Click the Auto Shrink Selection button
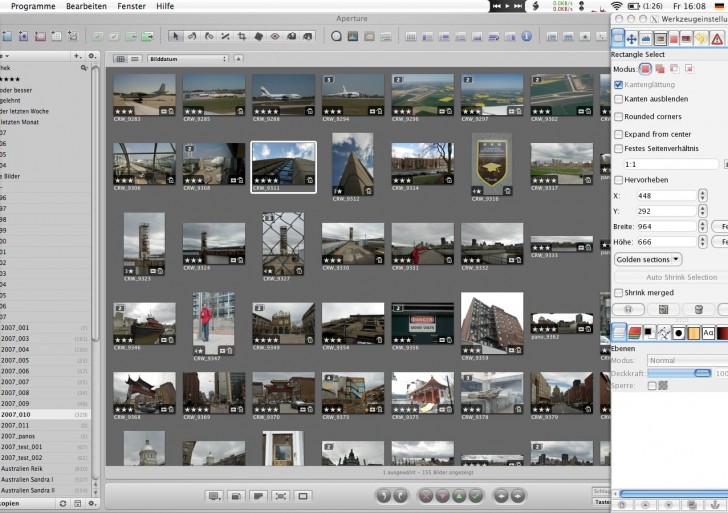 point(680,277)
